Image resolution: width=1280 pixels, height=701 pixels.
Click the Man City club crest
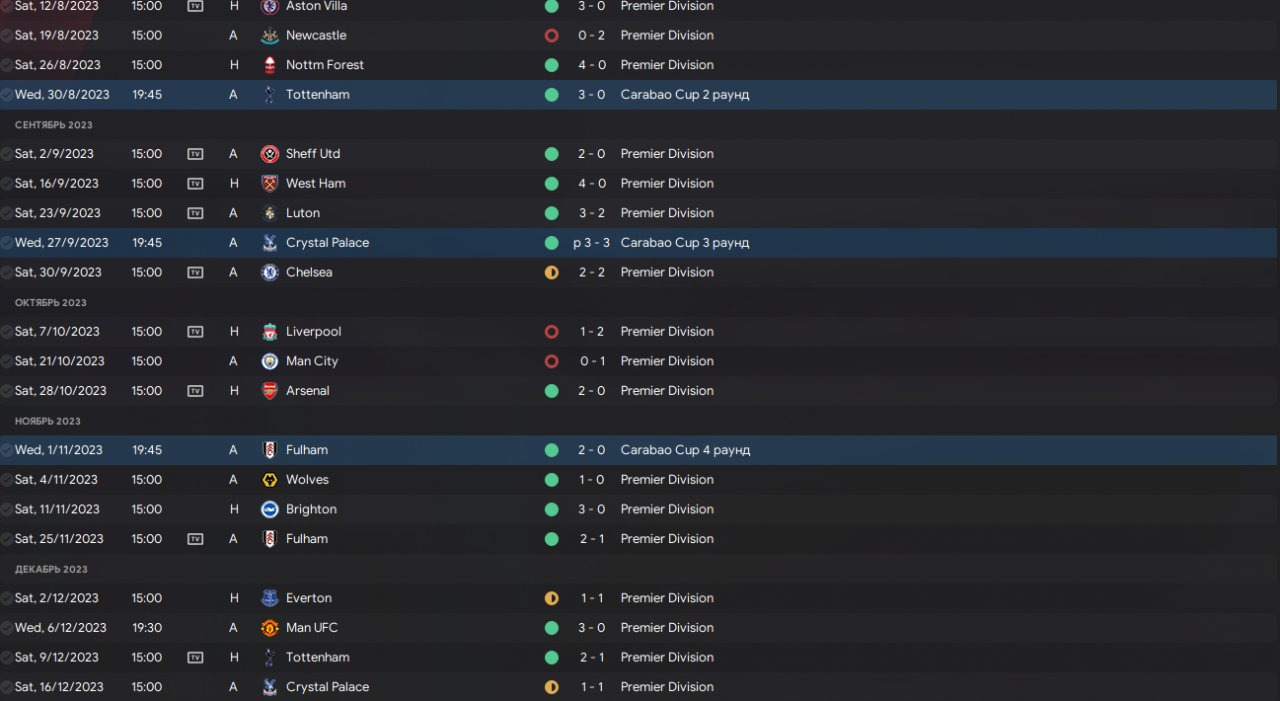click(x=269, y=361)
